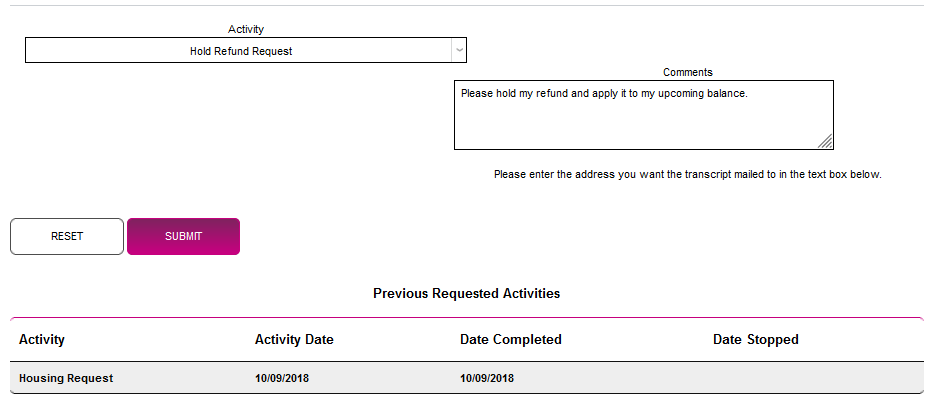
Task: Click the Activity label above the dropdown
Action: (246, 30)
